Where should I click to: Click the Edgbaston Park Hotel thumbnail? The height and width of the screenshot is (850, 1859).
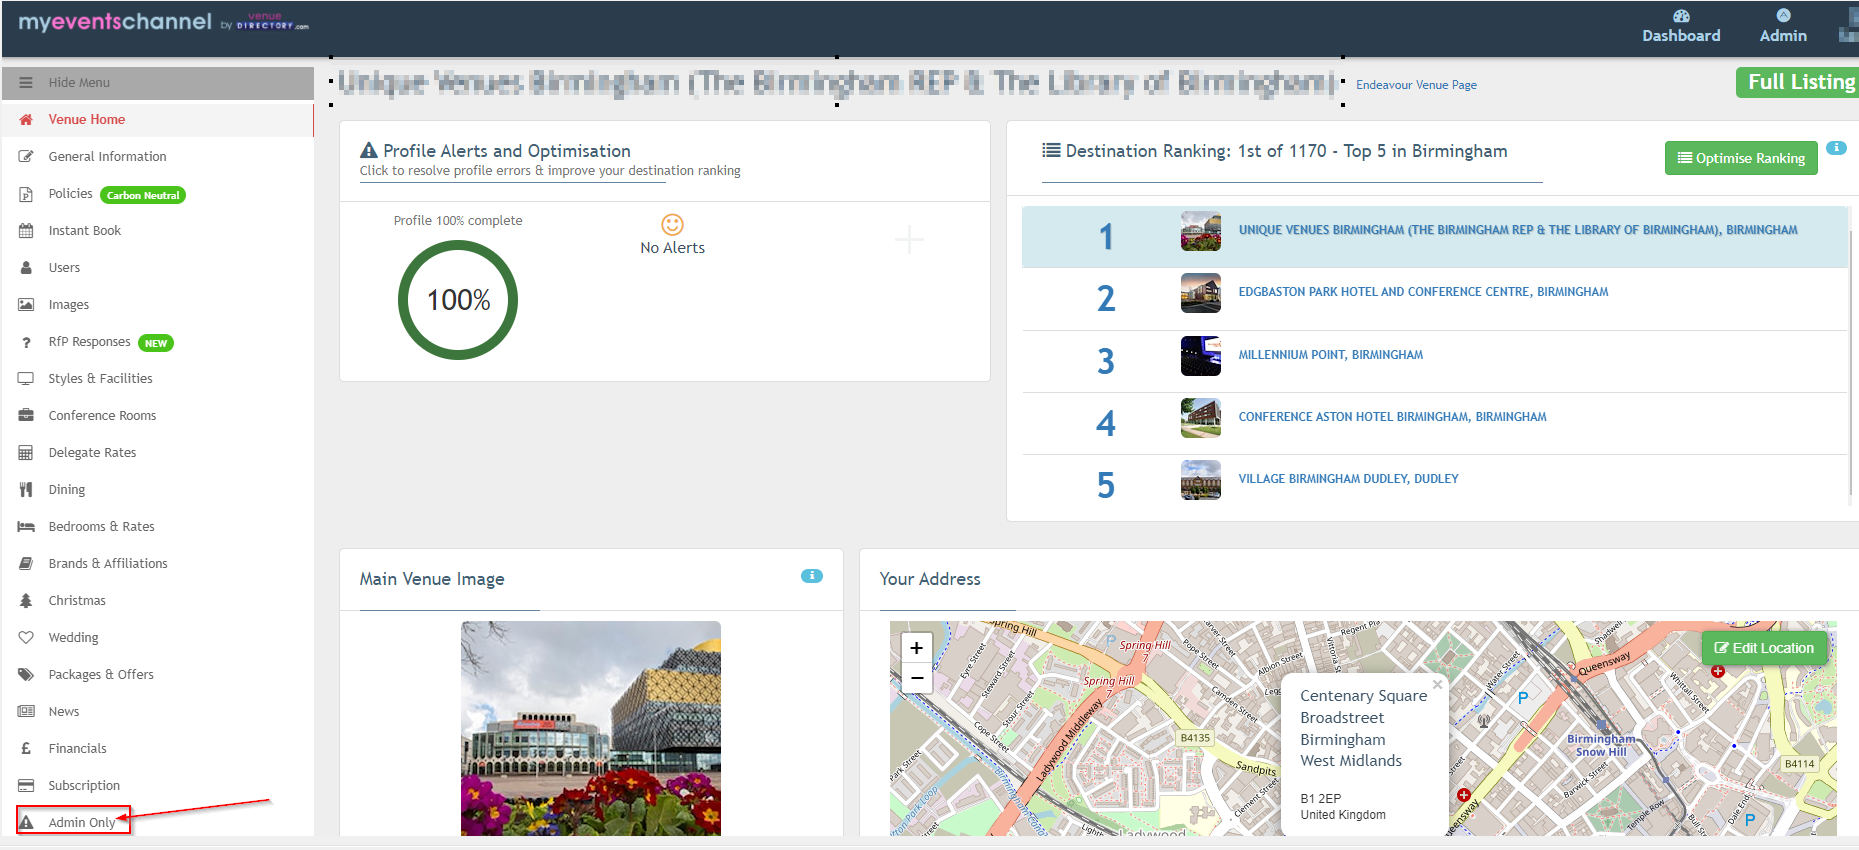(x=1200, y=293)
